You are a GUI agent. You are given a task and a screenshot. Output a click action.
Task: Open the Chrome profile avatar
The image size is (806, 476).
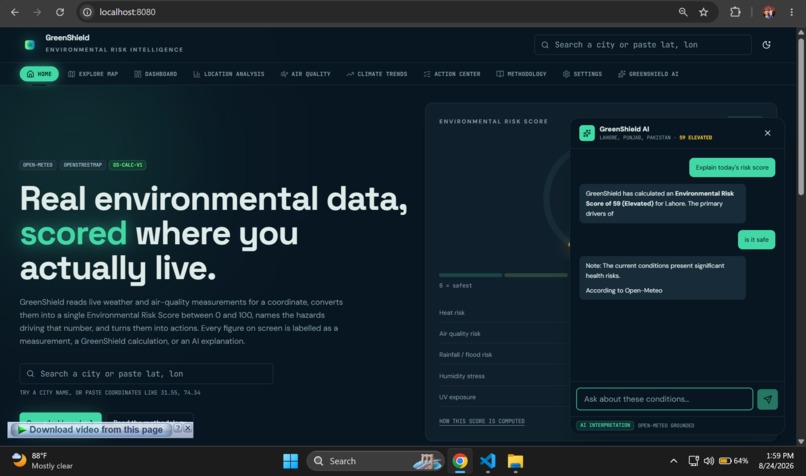pos(769,12)
